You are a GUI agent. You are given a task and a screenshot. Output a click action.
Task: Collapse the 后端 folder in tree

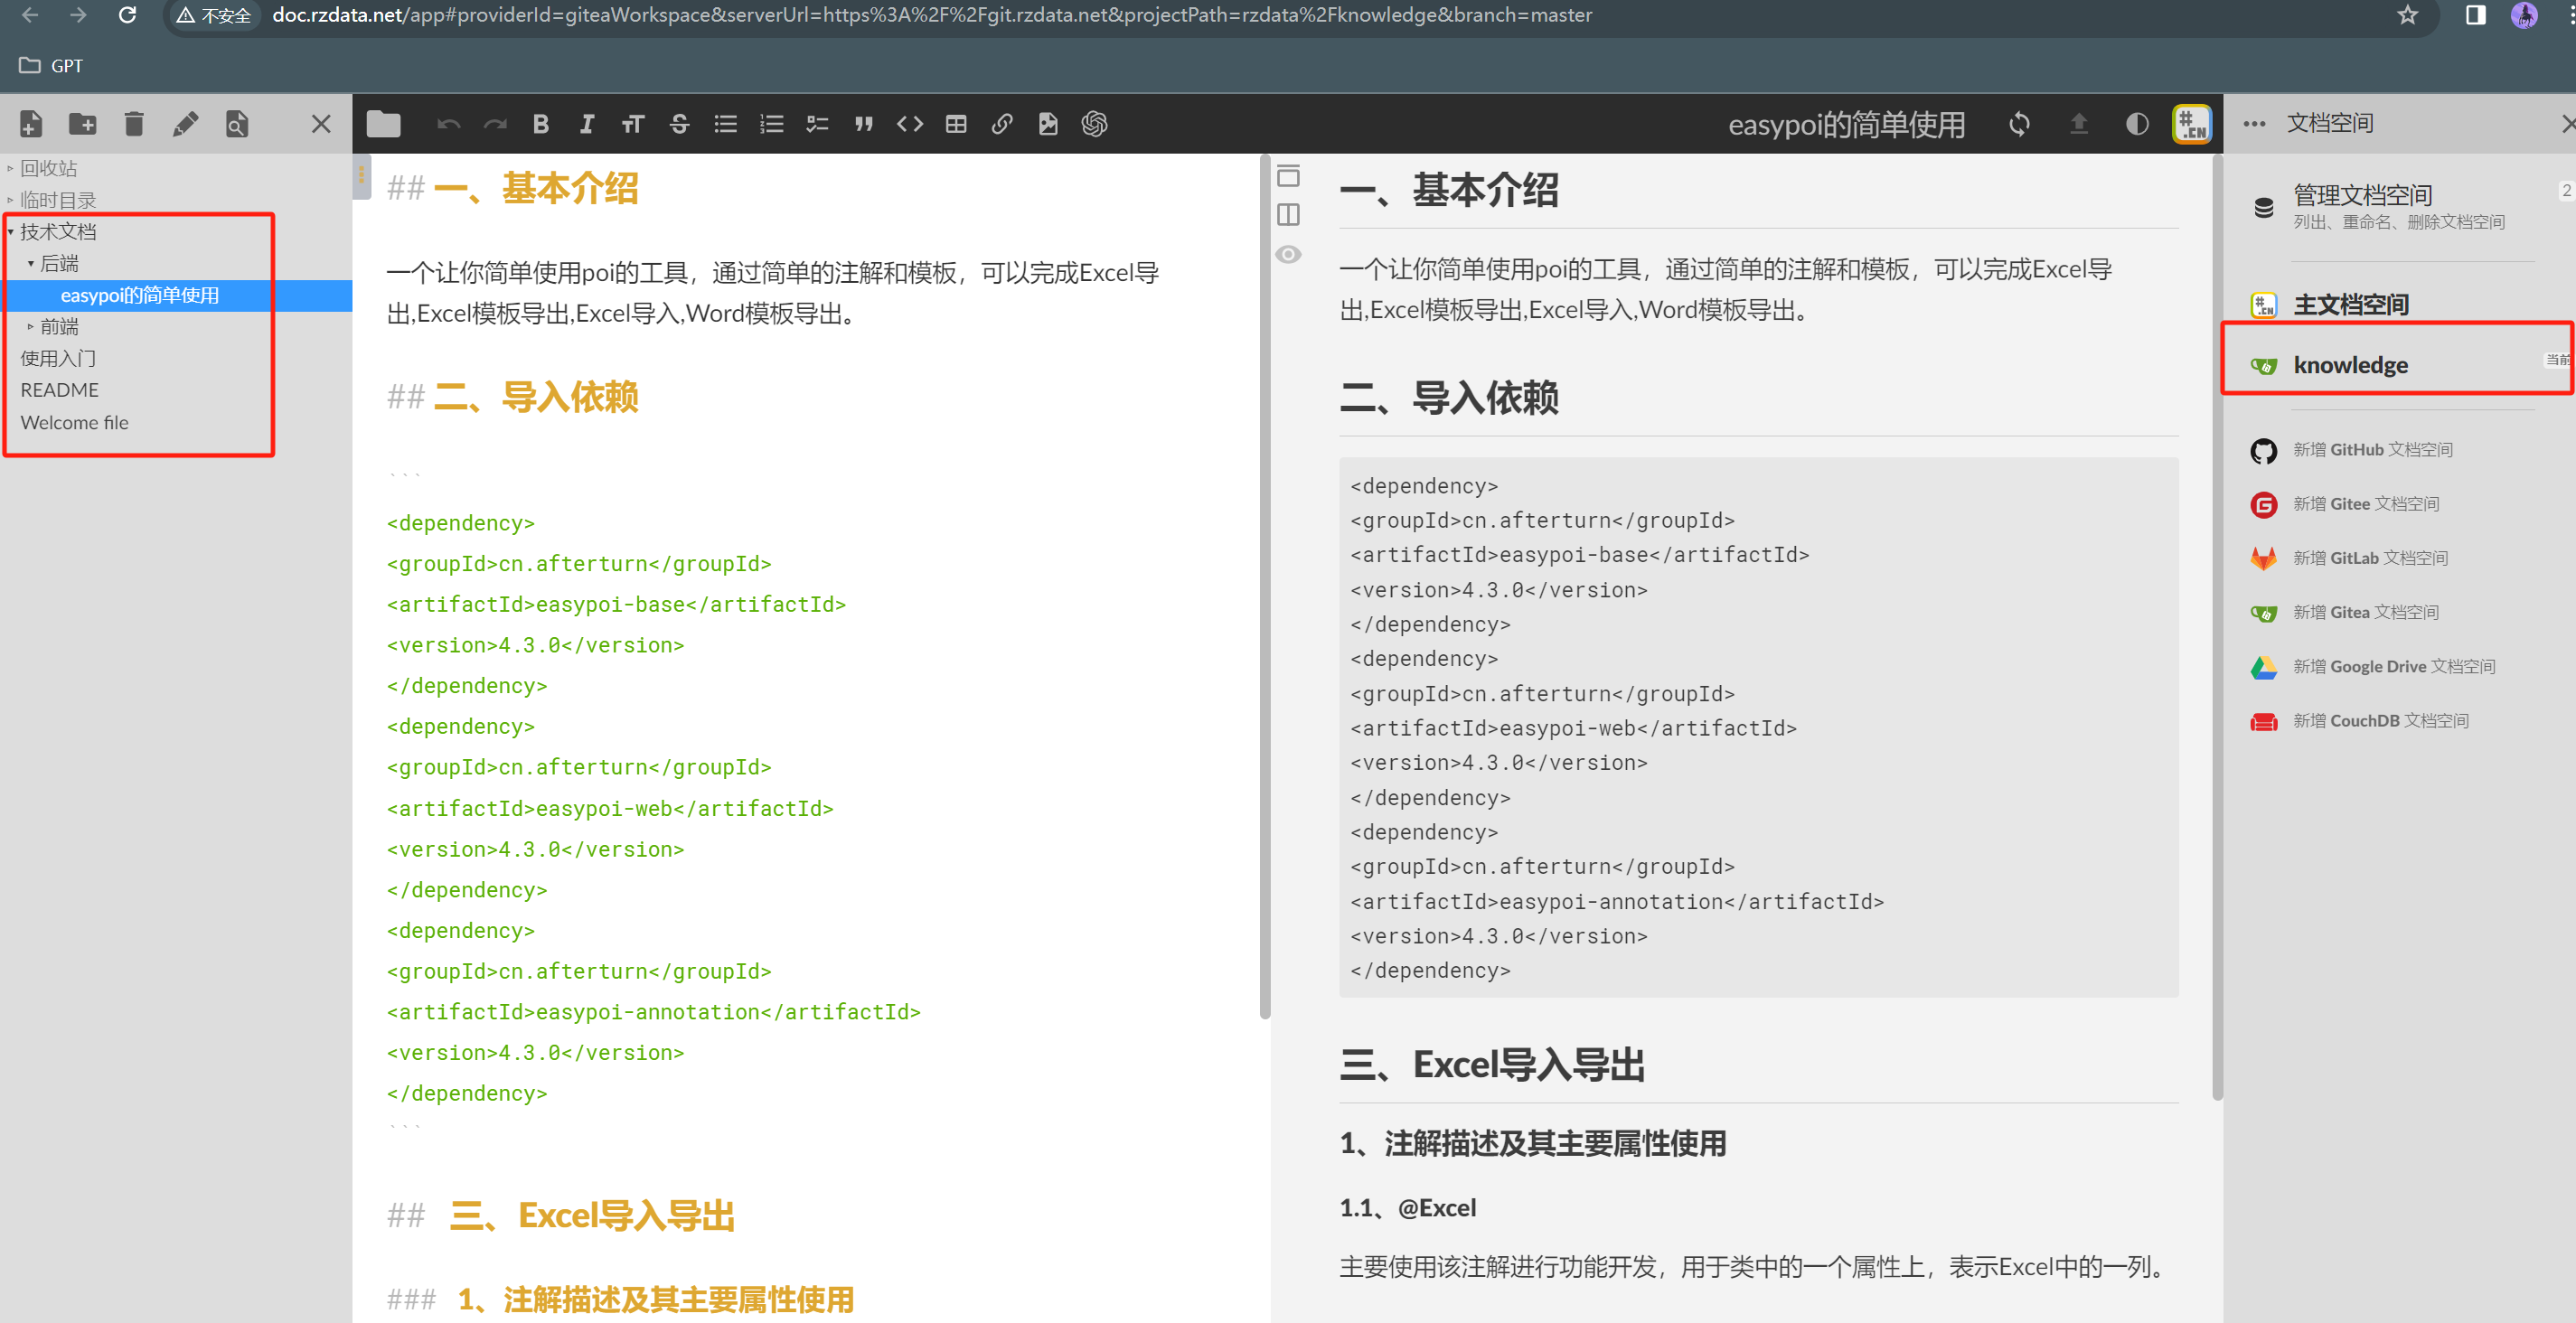(x=31, y=262)
